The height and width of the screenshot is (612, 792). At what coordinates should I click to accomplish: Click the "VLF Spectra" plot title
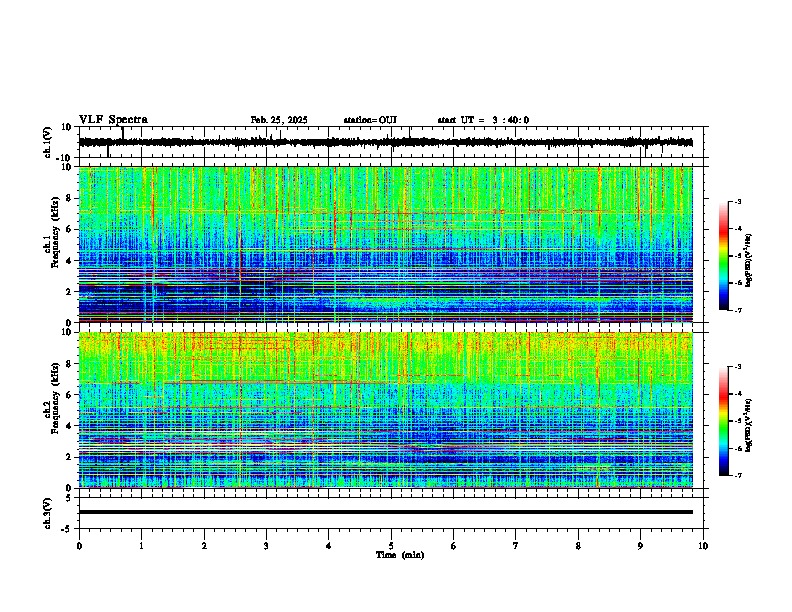pos(113,120)
